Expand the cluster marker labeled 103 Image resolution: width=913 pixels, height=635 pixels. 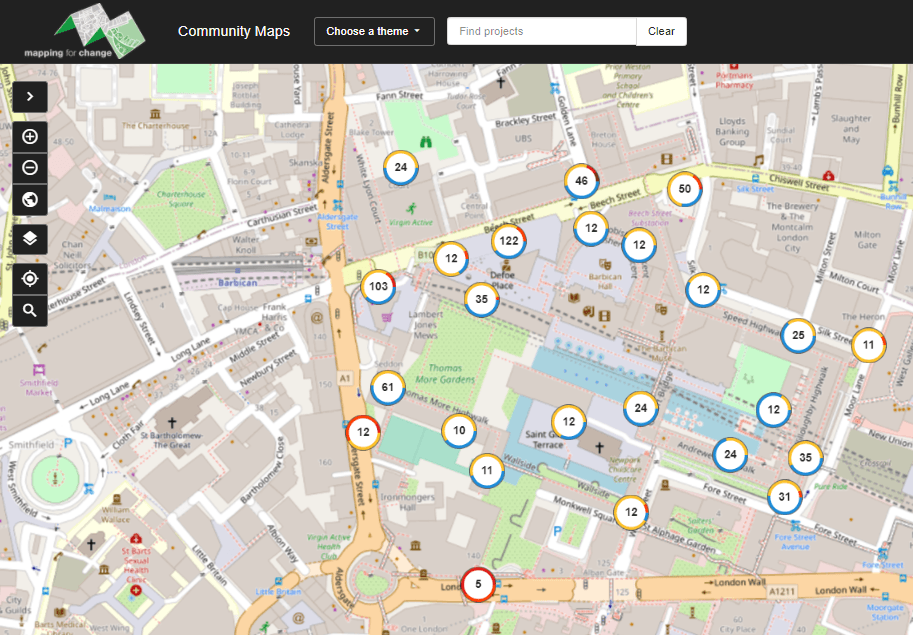point(378,286)
